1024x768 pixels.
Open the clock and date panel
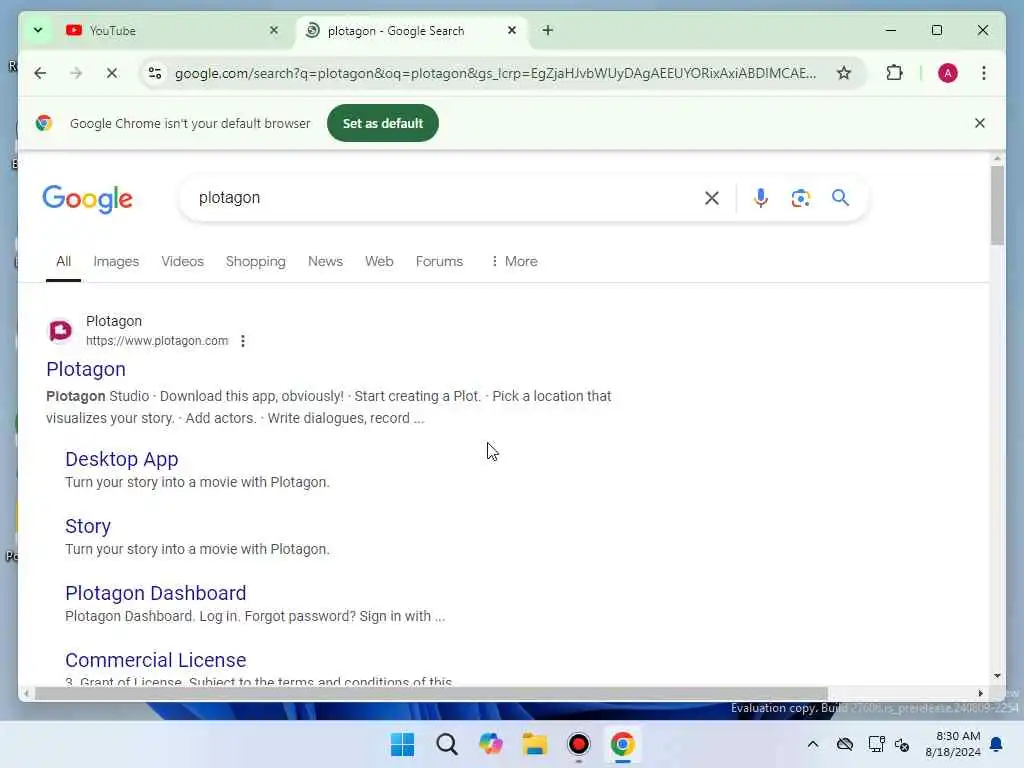tap(953, 744)
